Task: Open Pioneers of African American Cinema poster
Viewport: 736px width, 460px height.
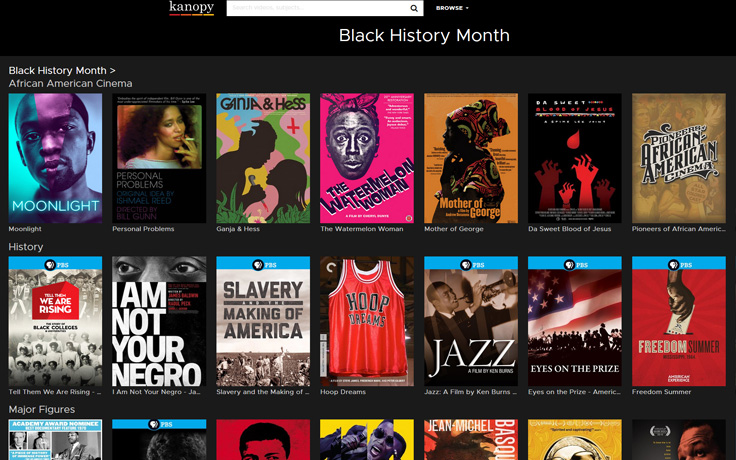Action: [x=679, y=158]
